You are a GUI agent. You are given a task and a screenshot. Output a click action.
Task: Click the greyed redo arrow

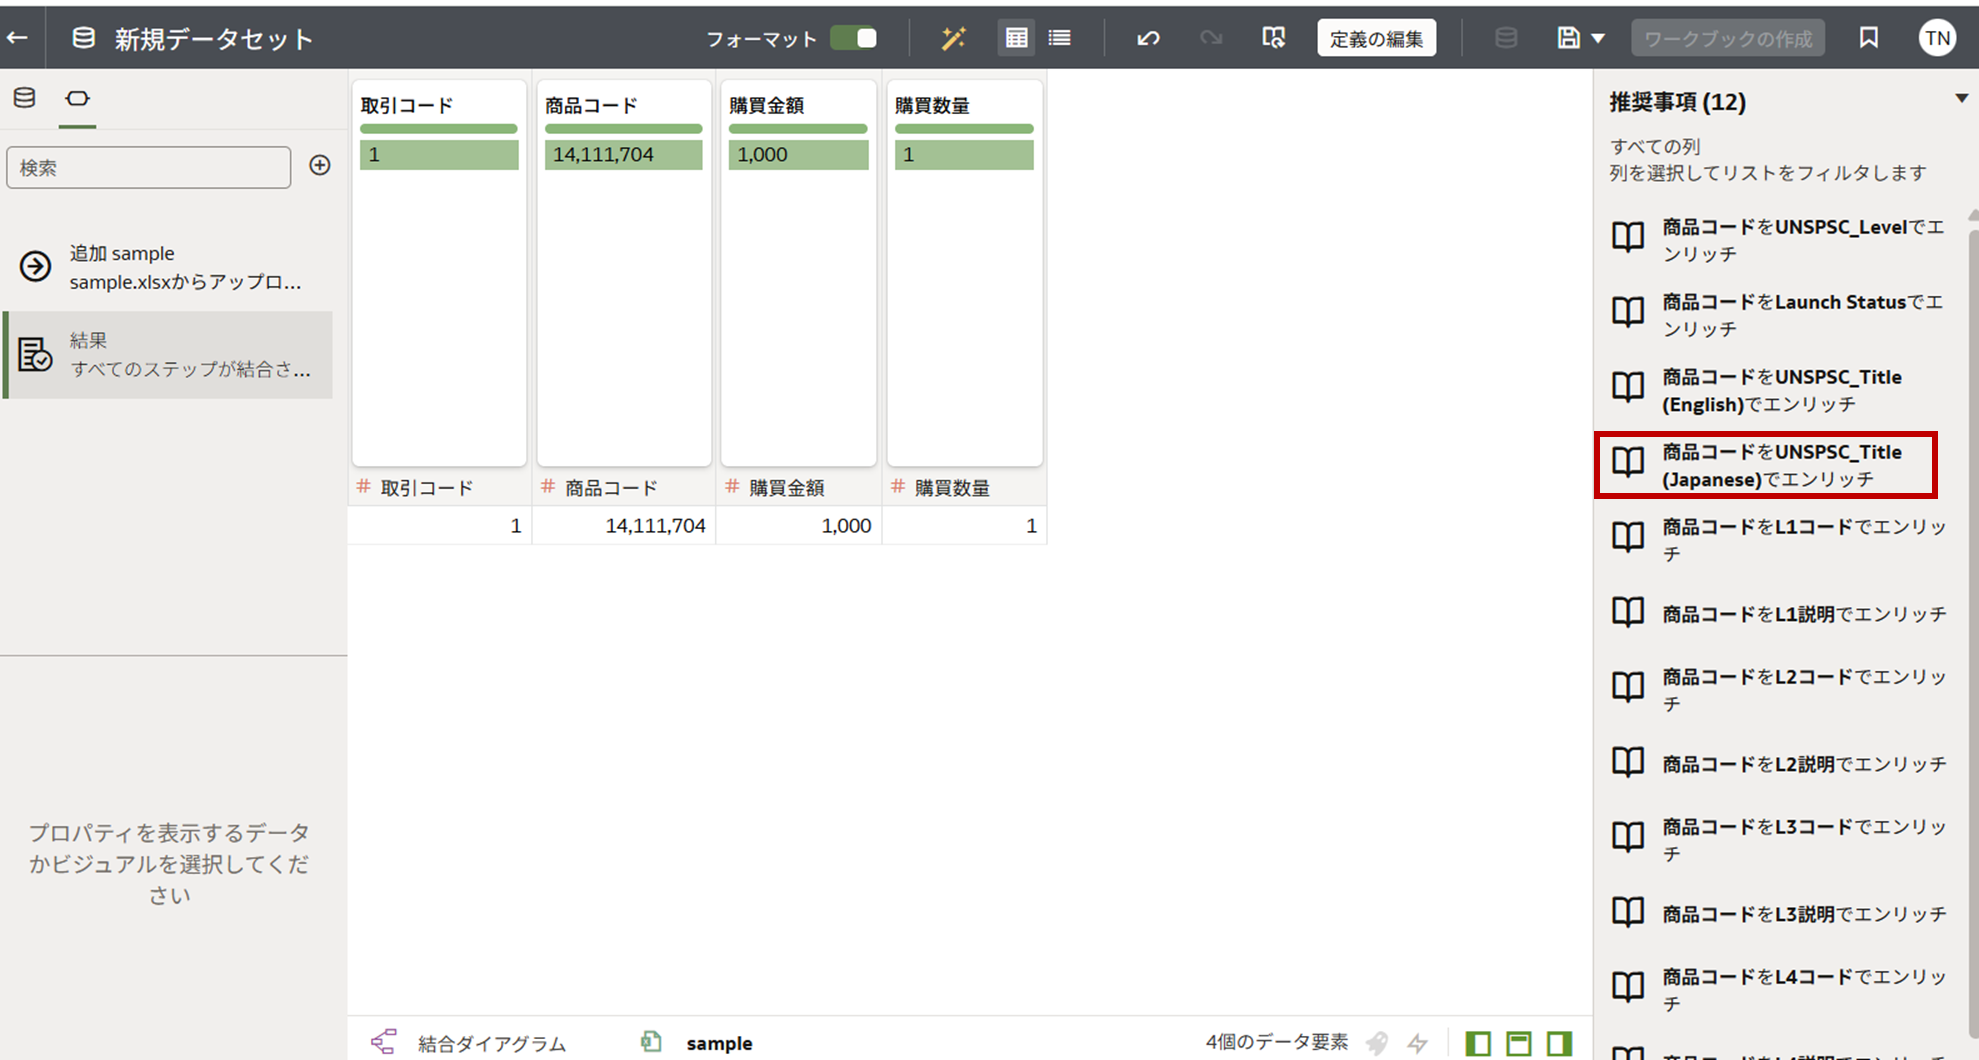pos(1211,38)
